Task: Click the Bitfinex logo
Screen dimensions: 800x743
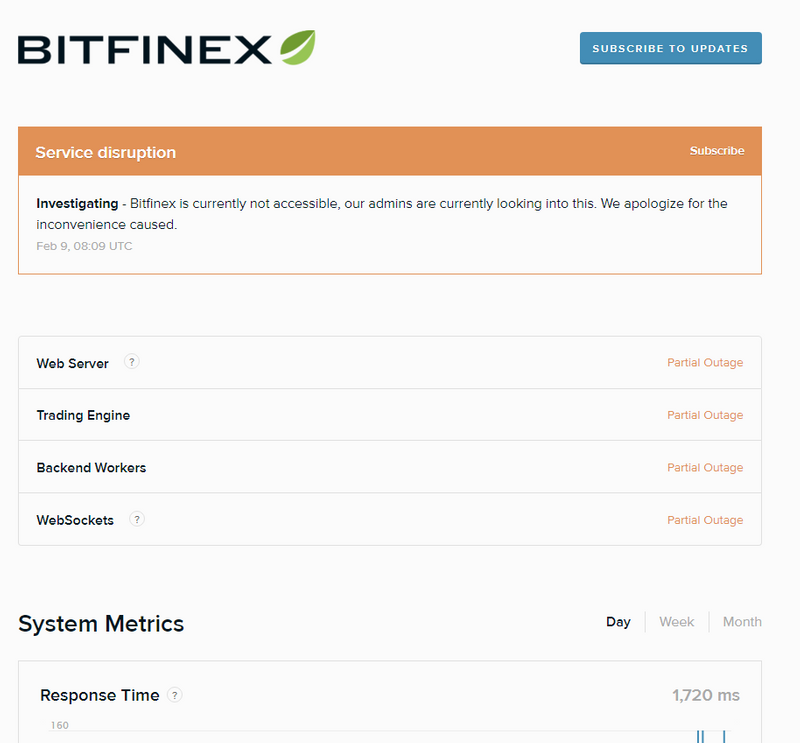Action: 166,48
